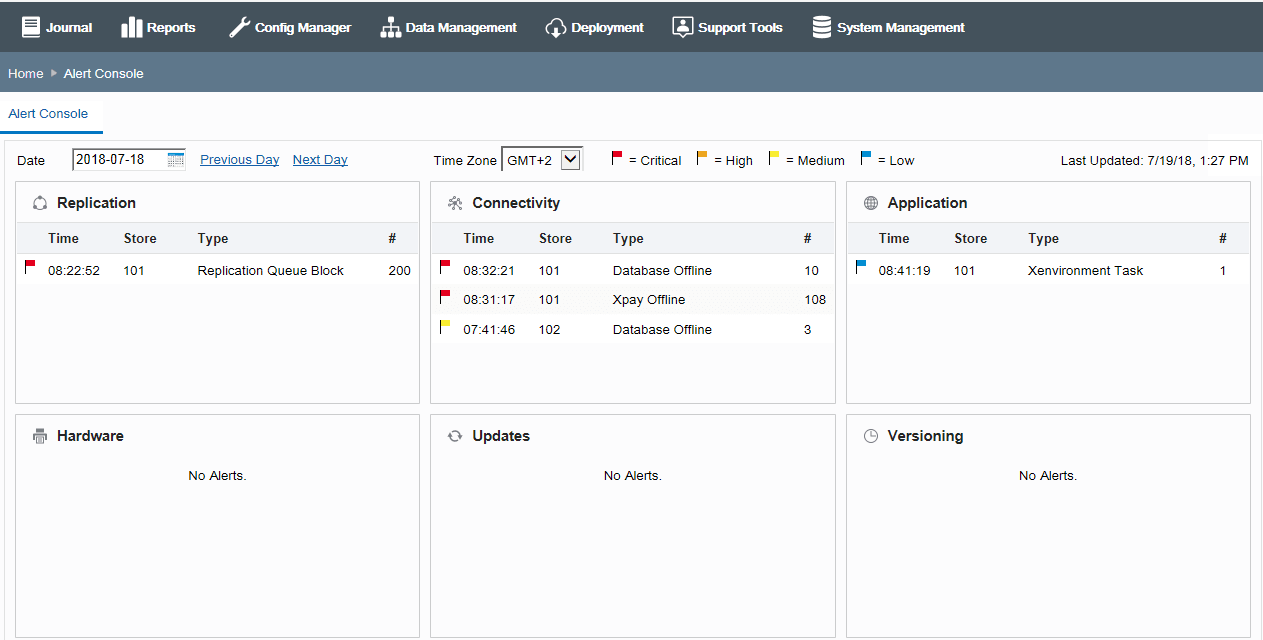Click the Config Manager wrench icon

(x=238, y=26)
